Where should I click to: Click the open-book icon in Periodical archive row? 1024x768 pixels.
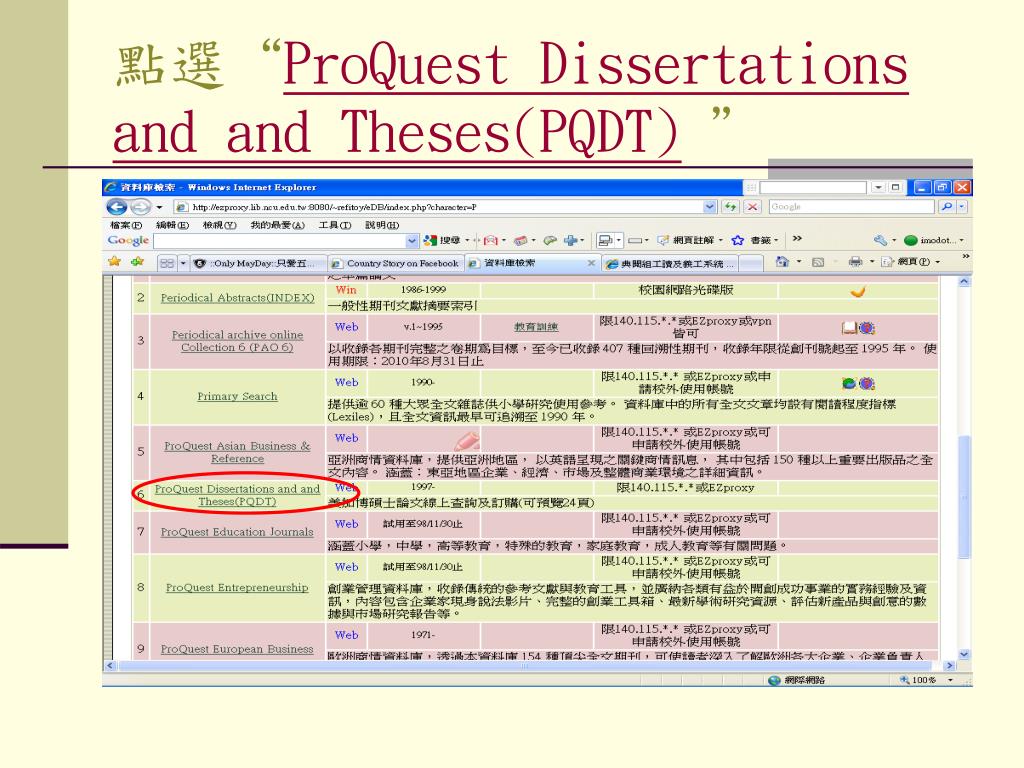[x=849, y=327]
